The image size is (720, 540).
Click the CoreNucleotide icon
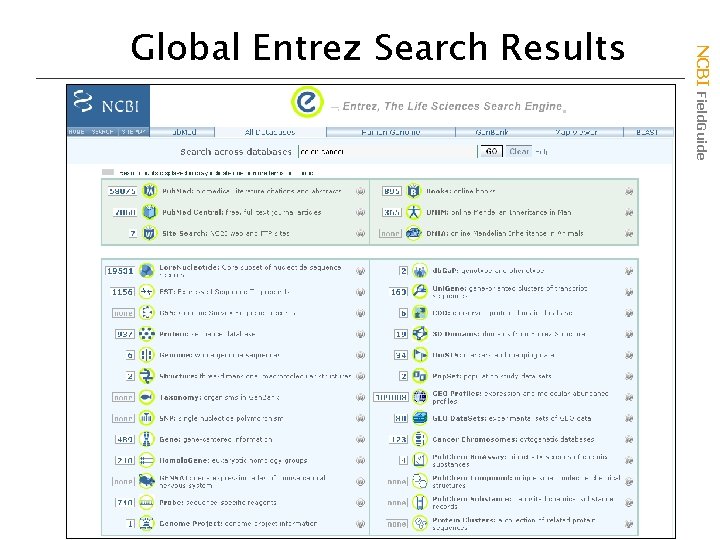146,271
